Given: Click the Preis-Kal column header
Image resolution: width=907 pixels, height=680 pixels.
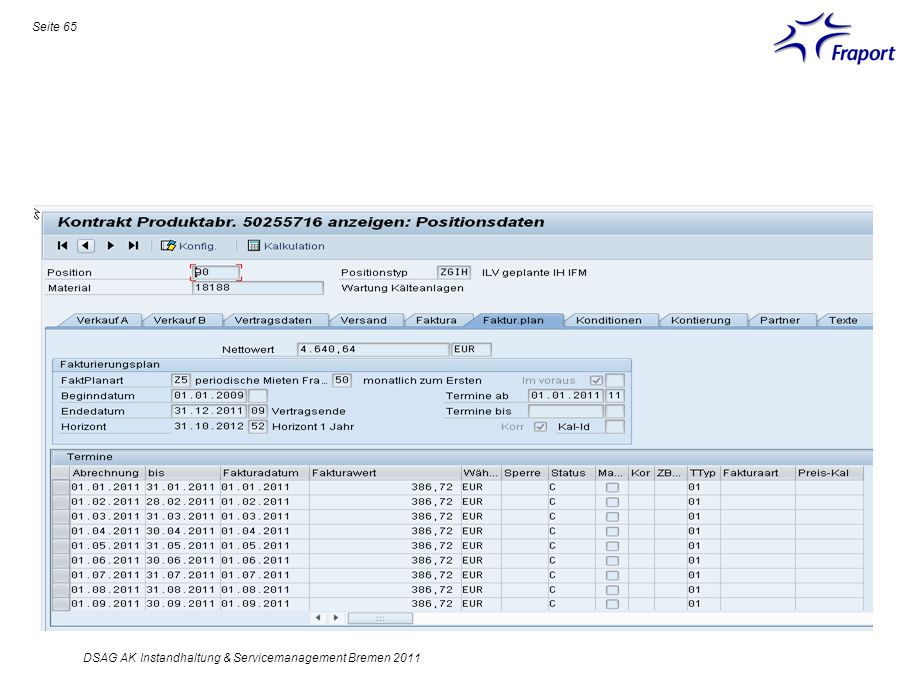Looking at the screenshot, I should (829, 473).
